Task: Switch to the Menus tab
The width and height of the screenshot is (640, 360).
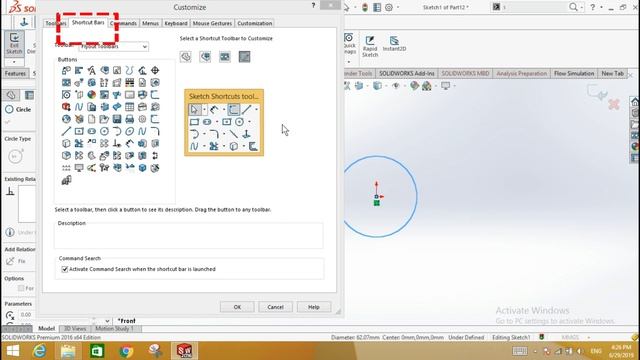Action: 150,23
